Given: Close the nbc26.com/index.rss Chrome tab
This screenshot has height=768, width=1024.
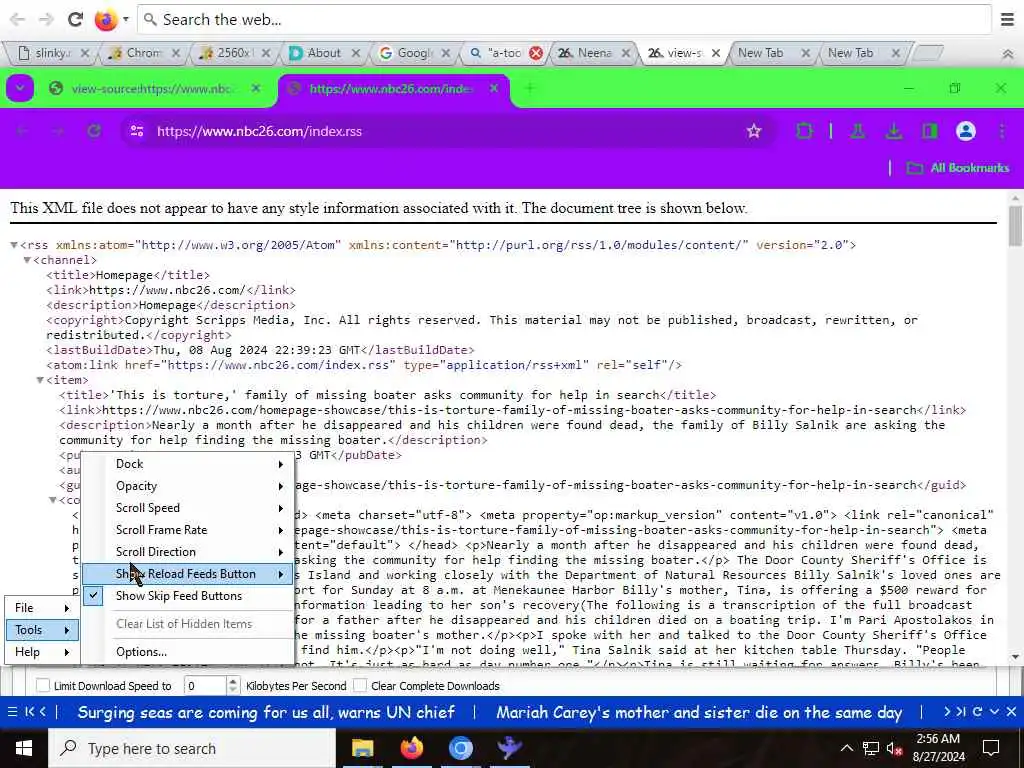Looking at the screenshot, I should coord(494,88).
